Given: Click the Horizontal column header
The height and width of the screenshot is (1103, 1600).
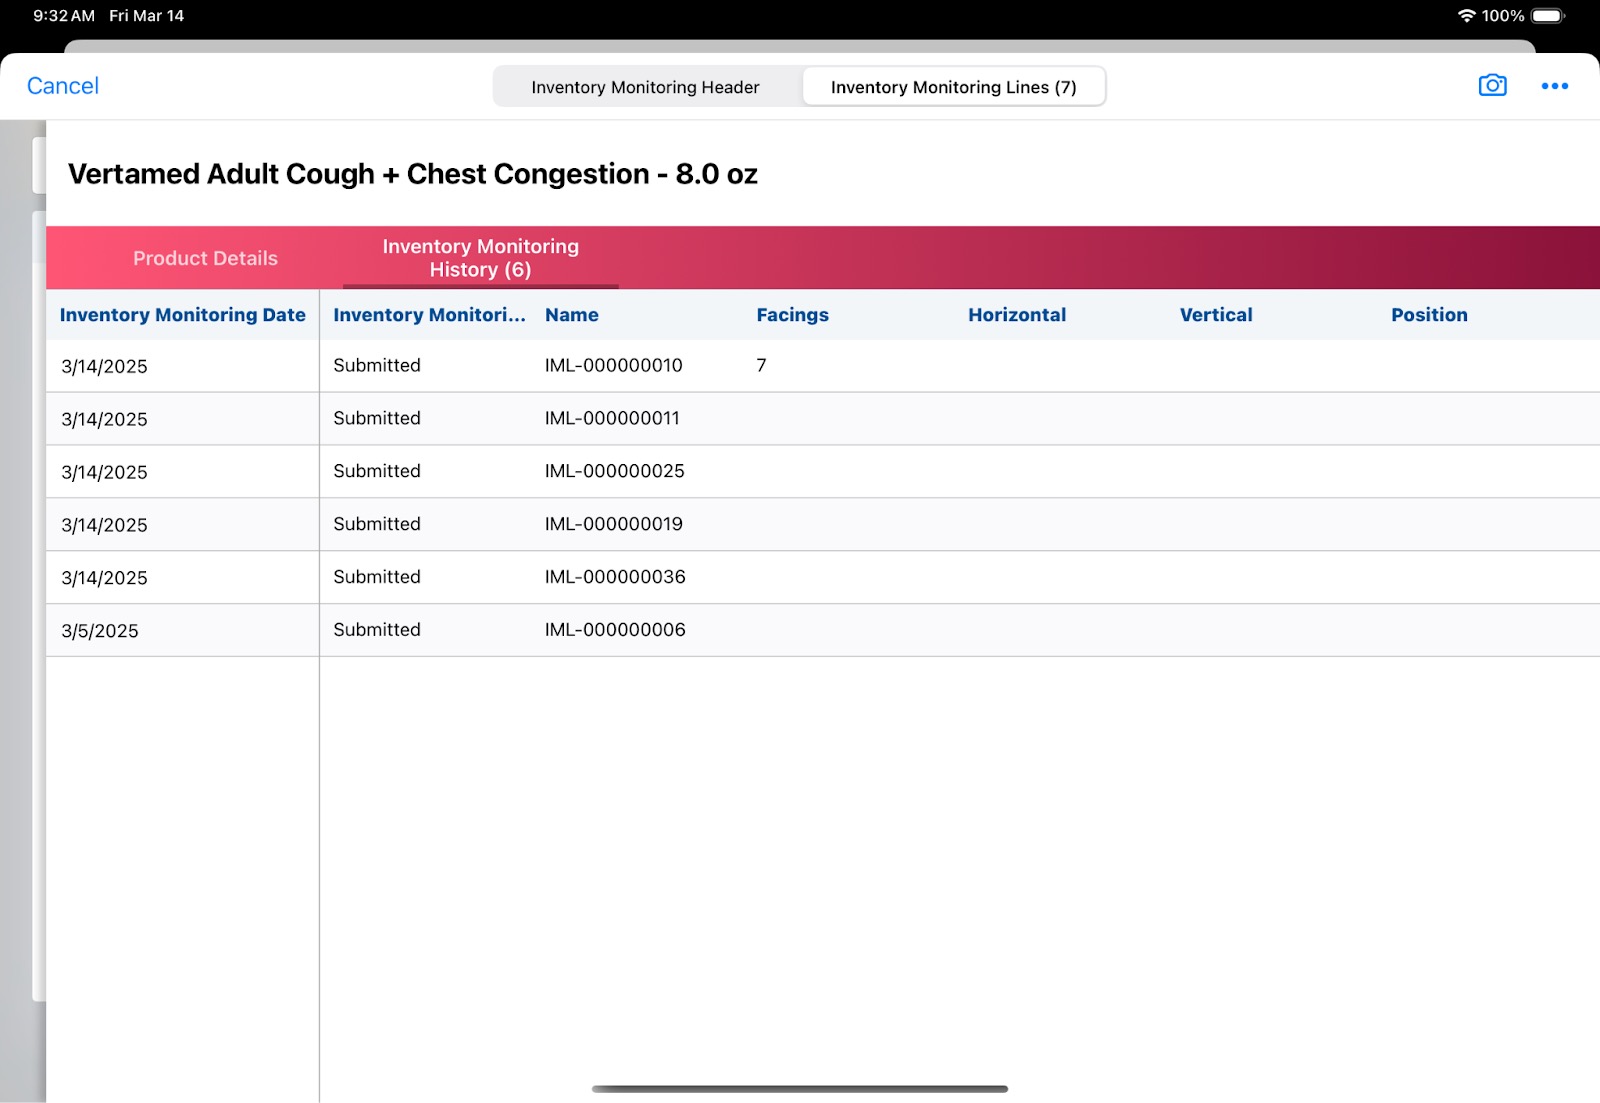Looking at the screenshot, I should [1016, 315].
